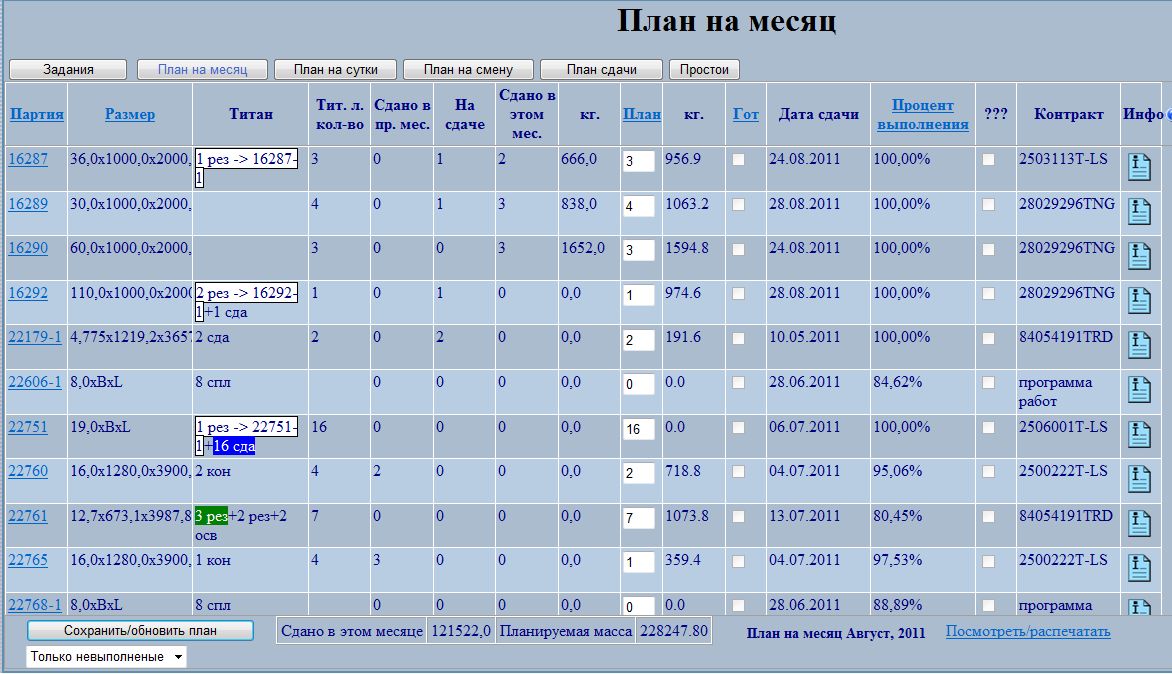Open the Простои tab
The width and height of the screenshot is (1172, 674).
pyautogui.click(x=705, y=69)
